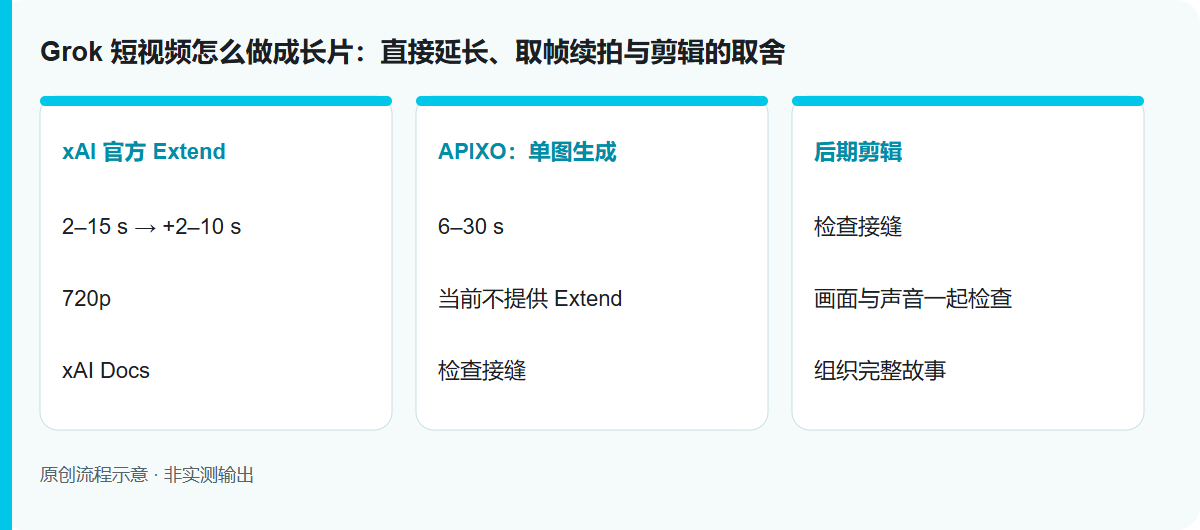Click the "6–30 s" duration text
The image size is (1200, 530).
pyautogui.click(x=471, y=227)
